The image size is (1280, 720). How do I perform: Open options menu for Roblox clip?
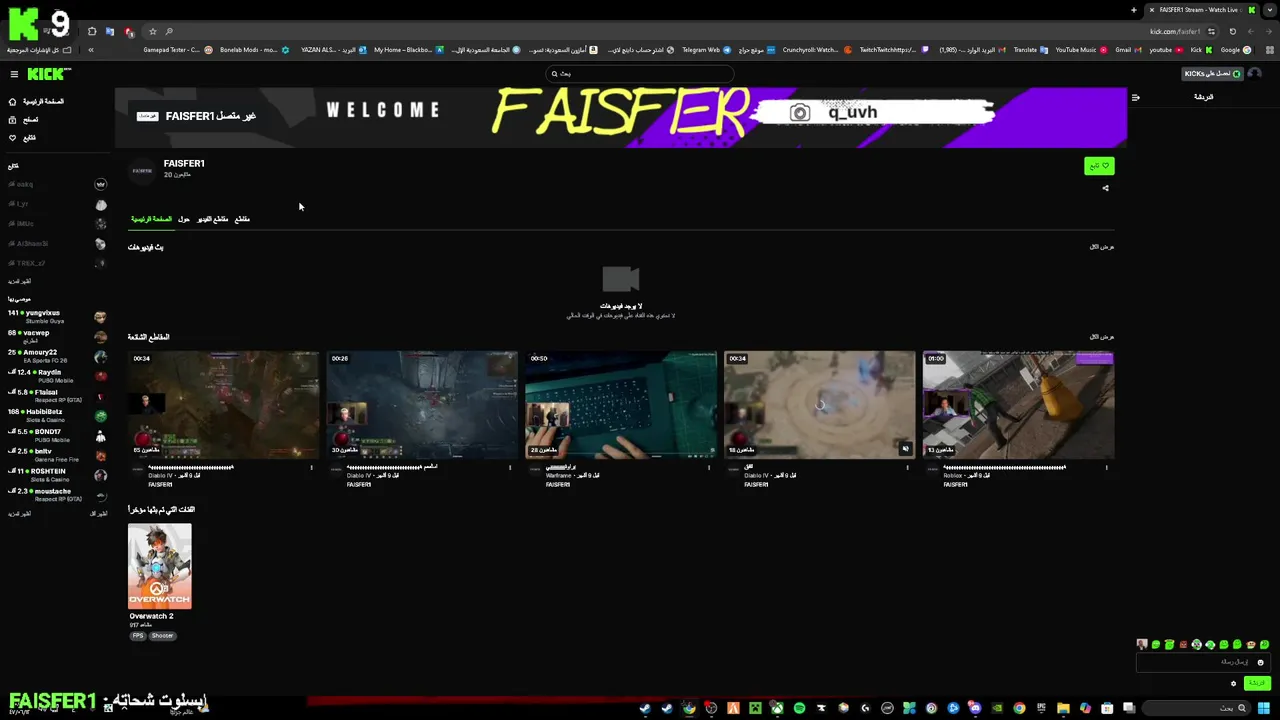pyautogui.click(x=1106, y=467)
